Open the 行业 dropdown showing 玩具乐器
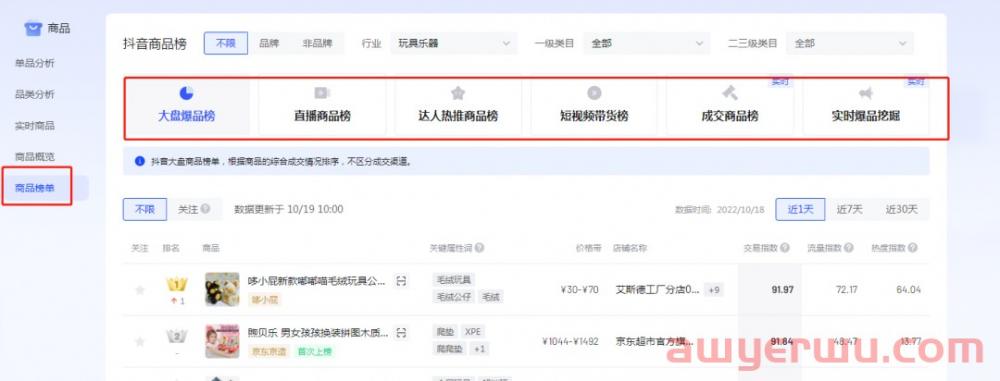 tap(453, 43)
